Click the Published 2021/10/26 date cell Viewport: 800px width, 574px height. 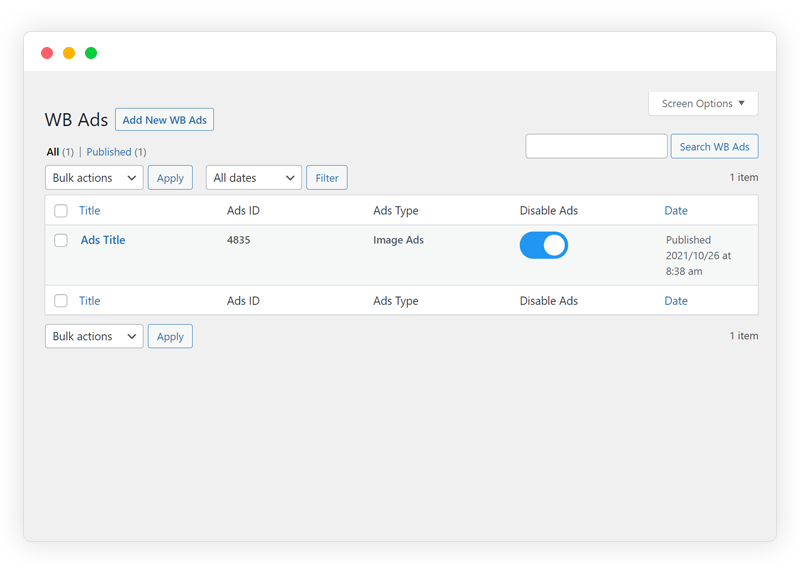698,256
